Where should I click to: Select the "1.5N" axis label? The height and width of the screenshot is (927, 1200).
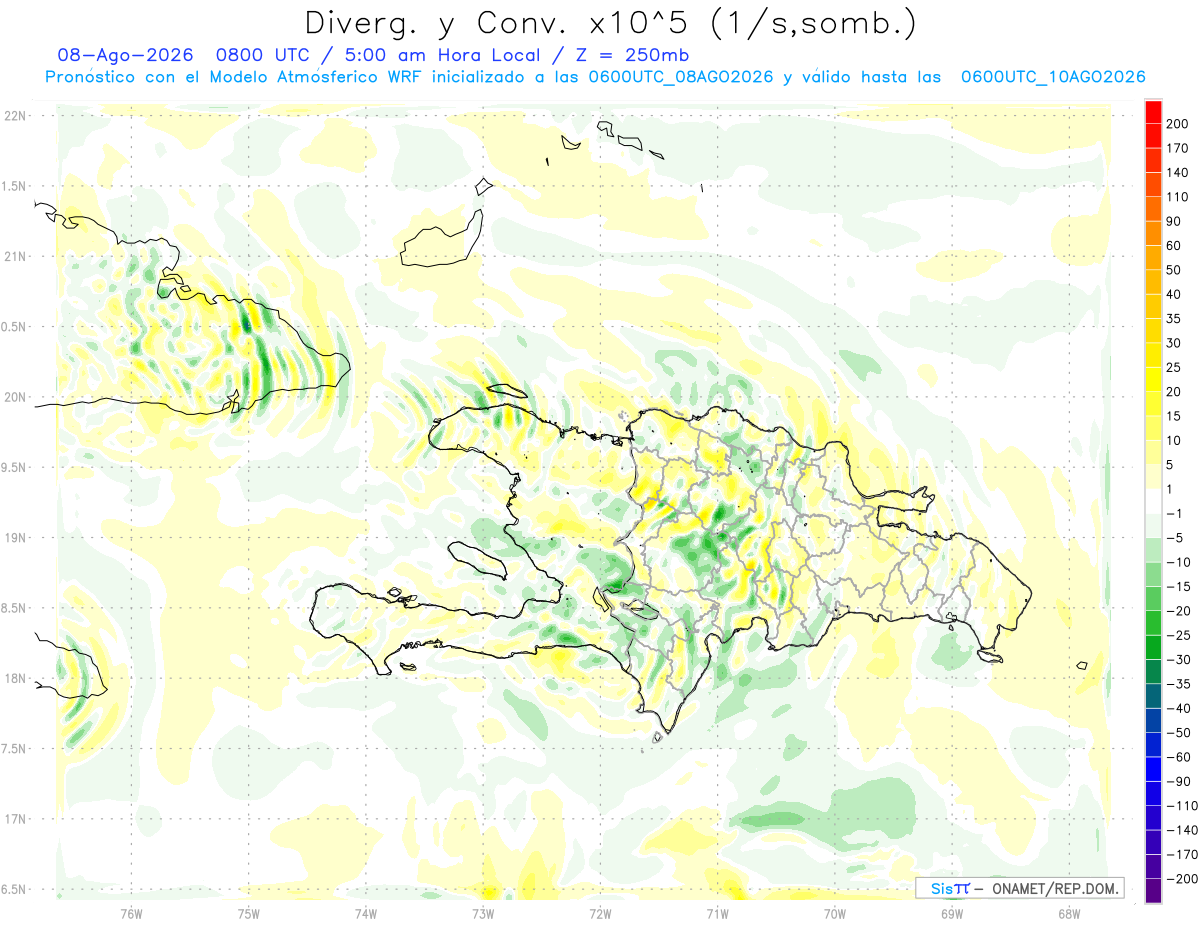pos(14,186)
